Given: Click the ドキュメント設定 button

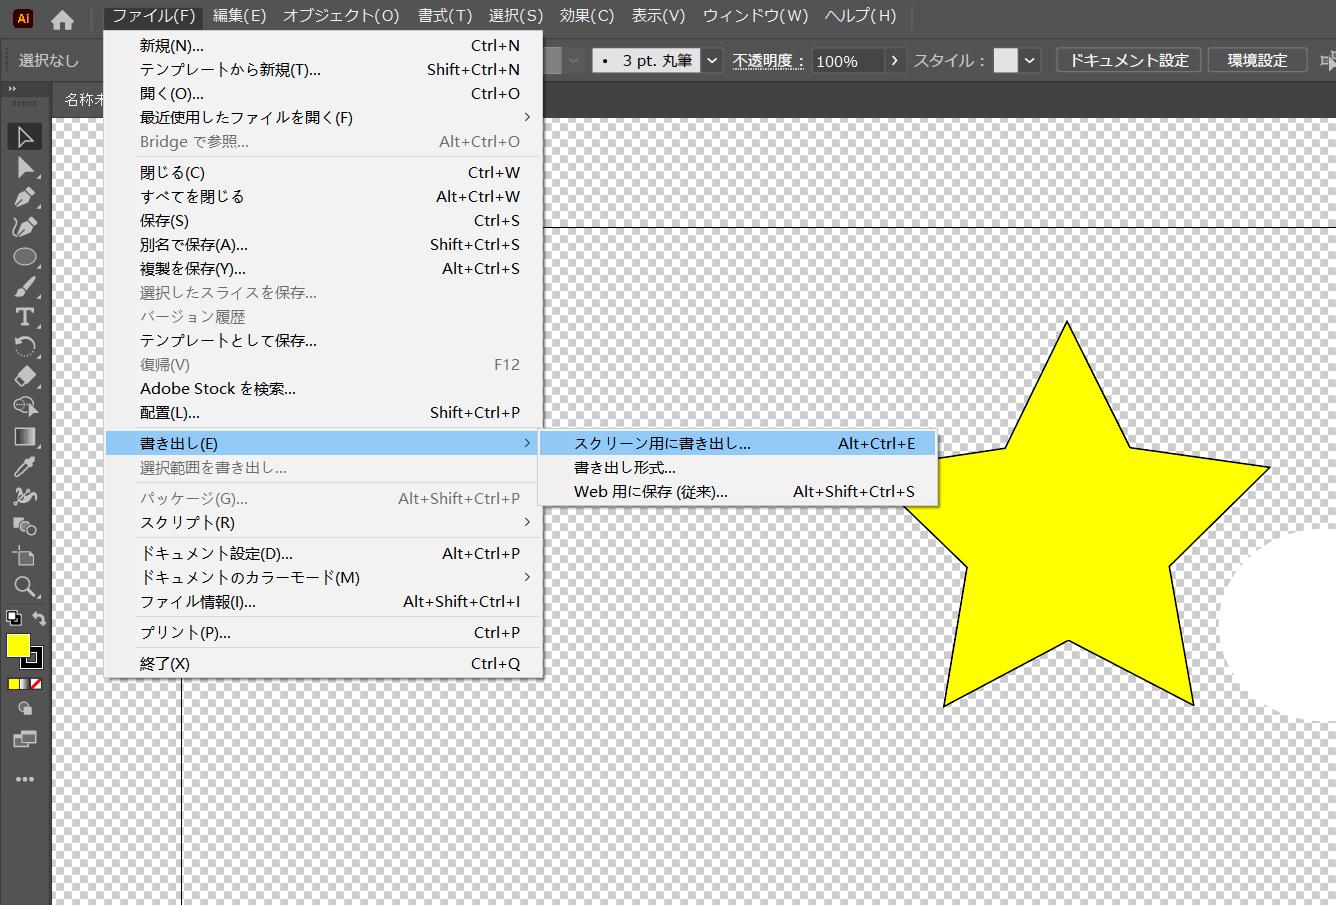Looking at the screenshot, I should [x=1128, y=59].
